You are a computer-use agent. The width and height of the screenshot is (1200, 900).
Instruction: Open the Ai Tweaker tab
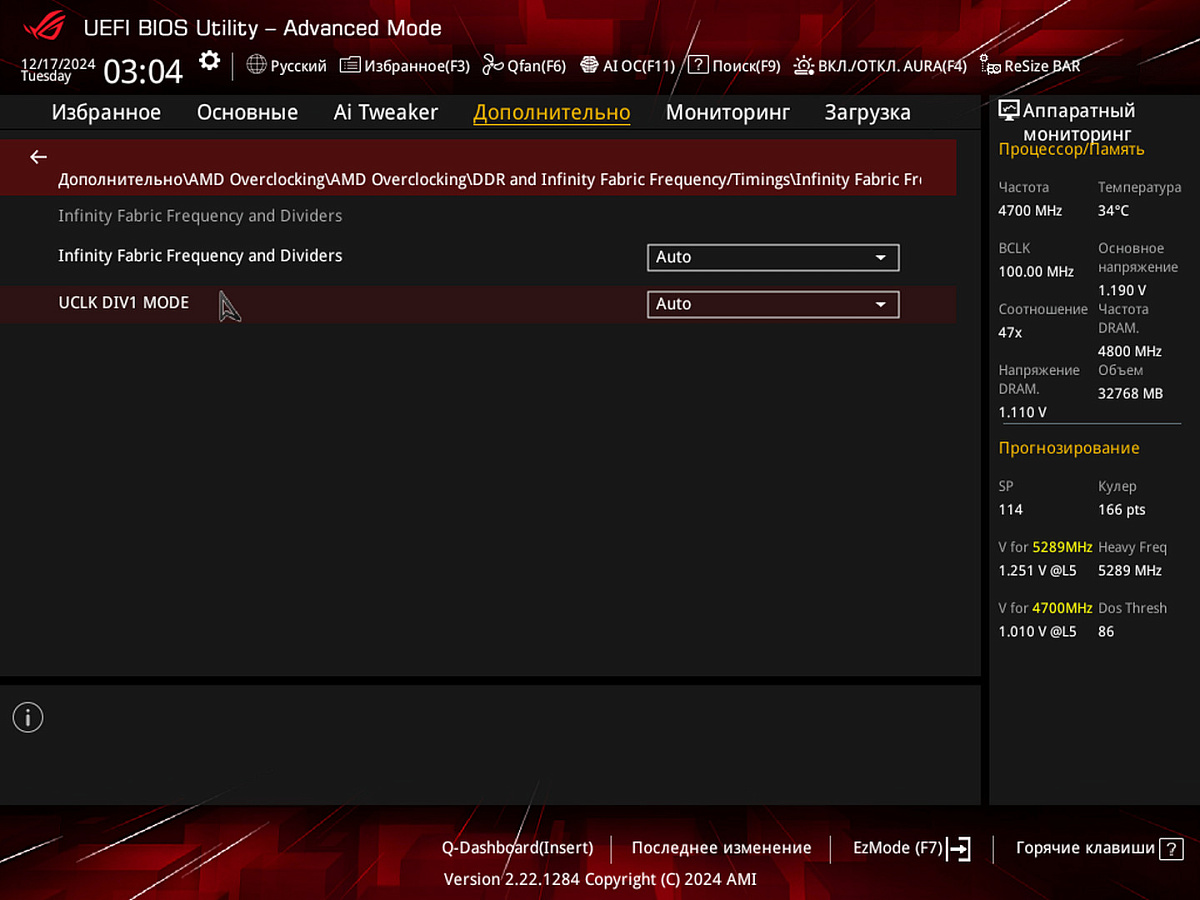(x=386, y=112)
